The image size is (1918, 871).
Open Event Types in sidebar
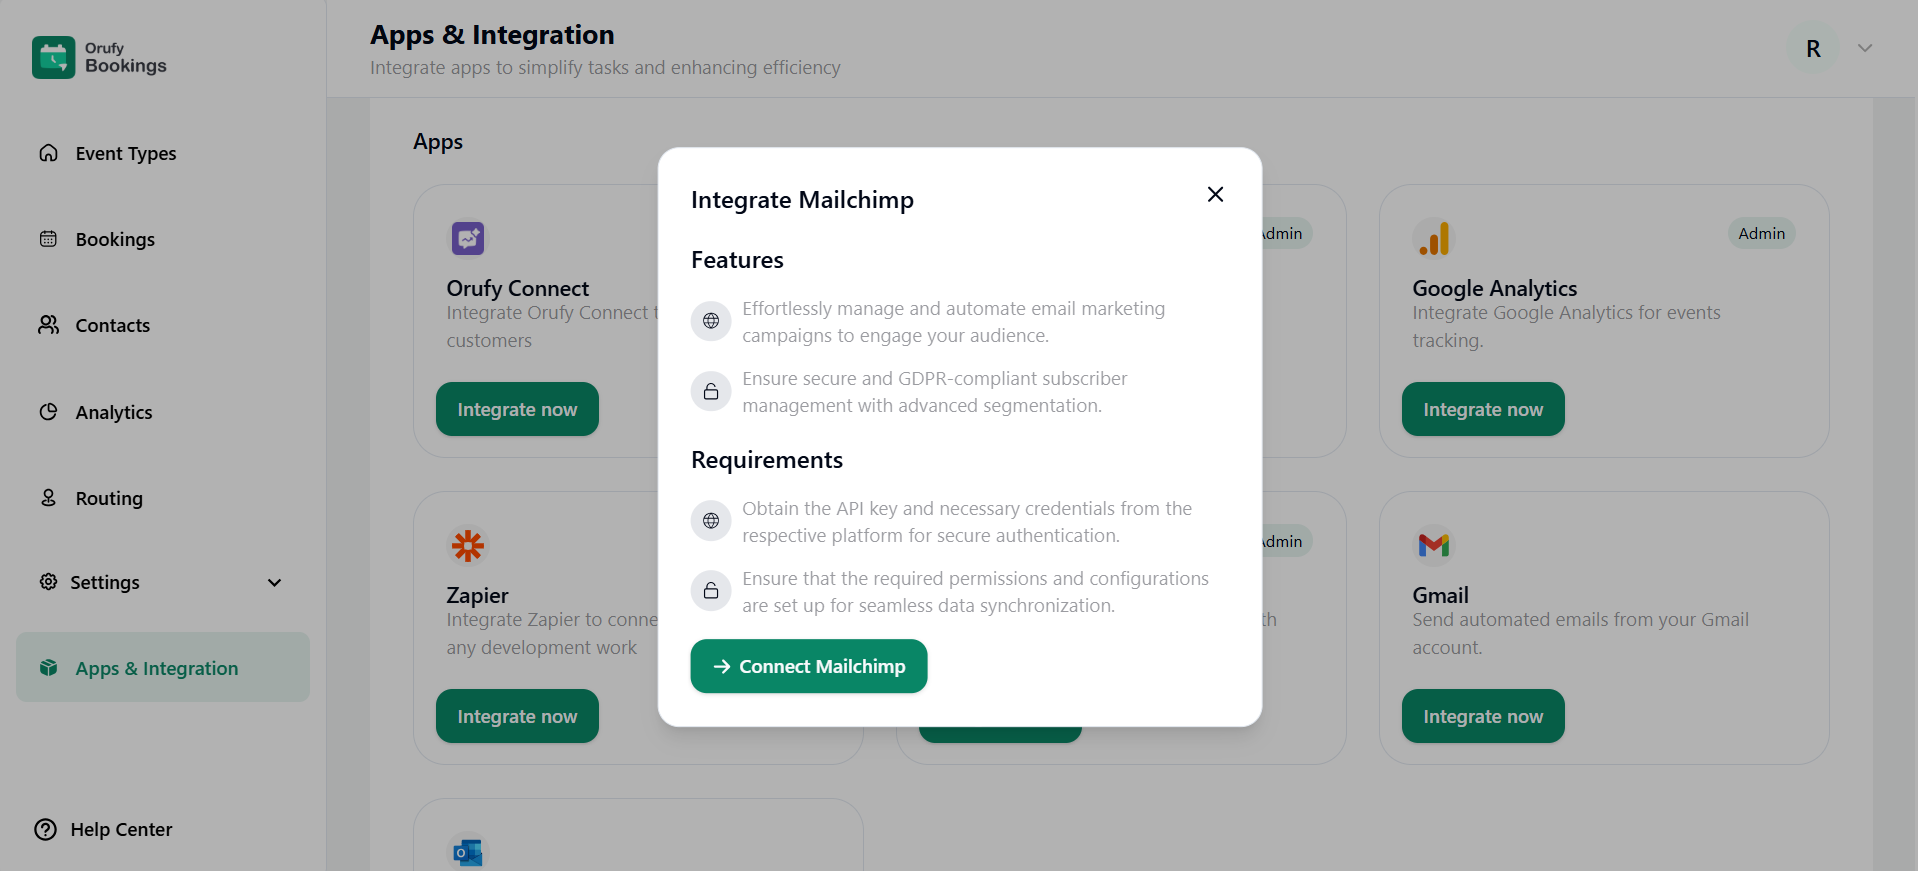pos(125,153)
